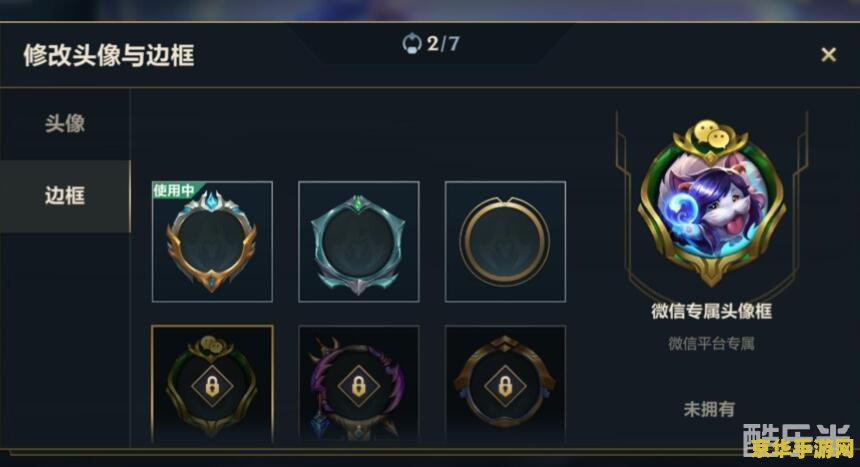Pick the plain gold ring frame

click(x=505, y=241)
